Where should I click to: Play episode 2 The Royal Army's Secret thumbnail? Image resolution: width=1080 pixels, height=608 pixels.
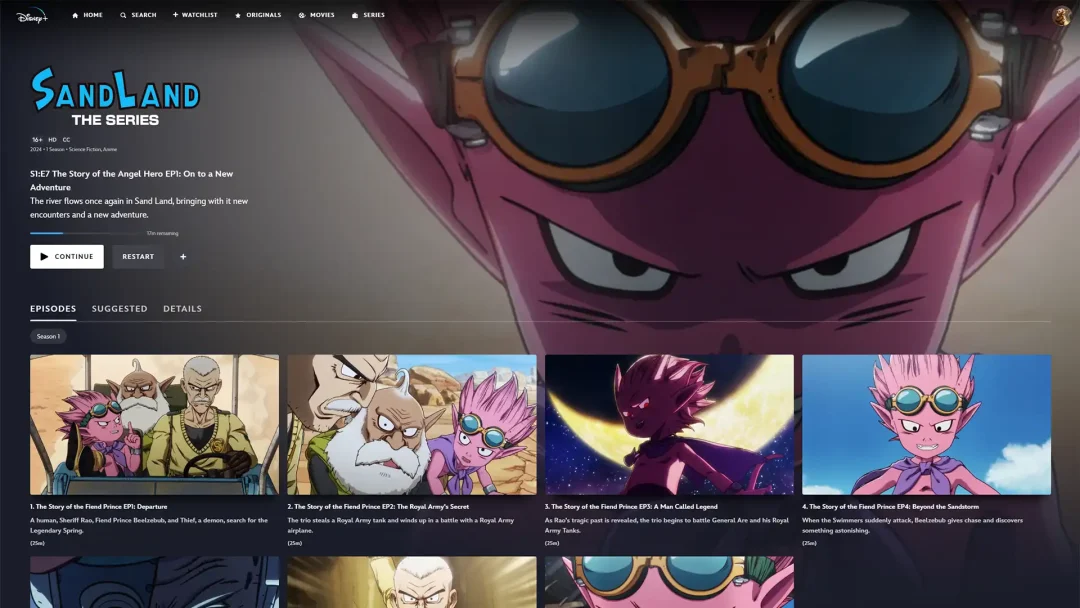tap(412, 425)
